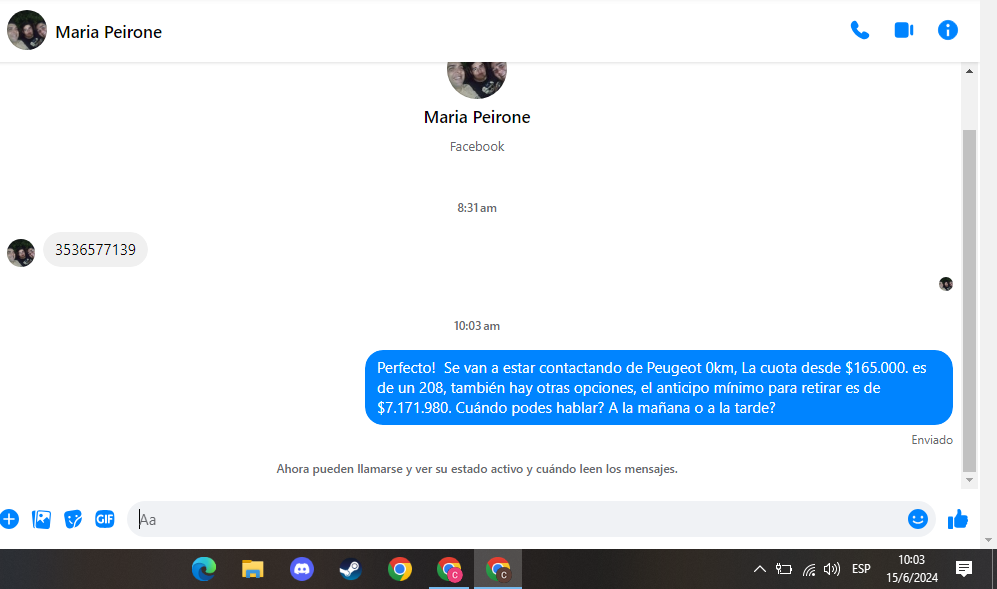The height and width of the screenshot is (589, 997).
Task: Click the chat scrollbar up arrow
Action: point(969,72)
